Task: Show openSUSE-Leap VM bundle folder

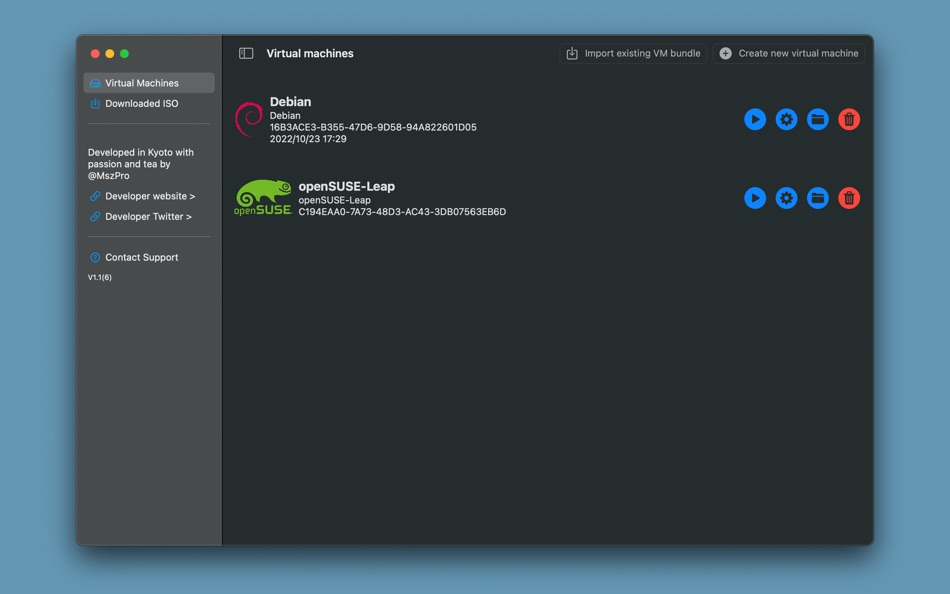Action: coord(817,198)
